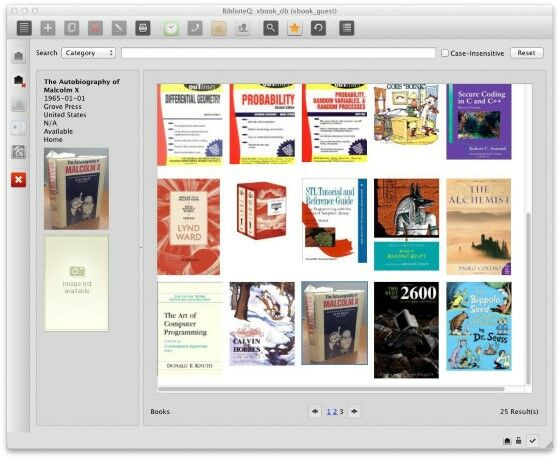Toggle the Case-Insensitive checkbox

445,53
